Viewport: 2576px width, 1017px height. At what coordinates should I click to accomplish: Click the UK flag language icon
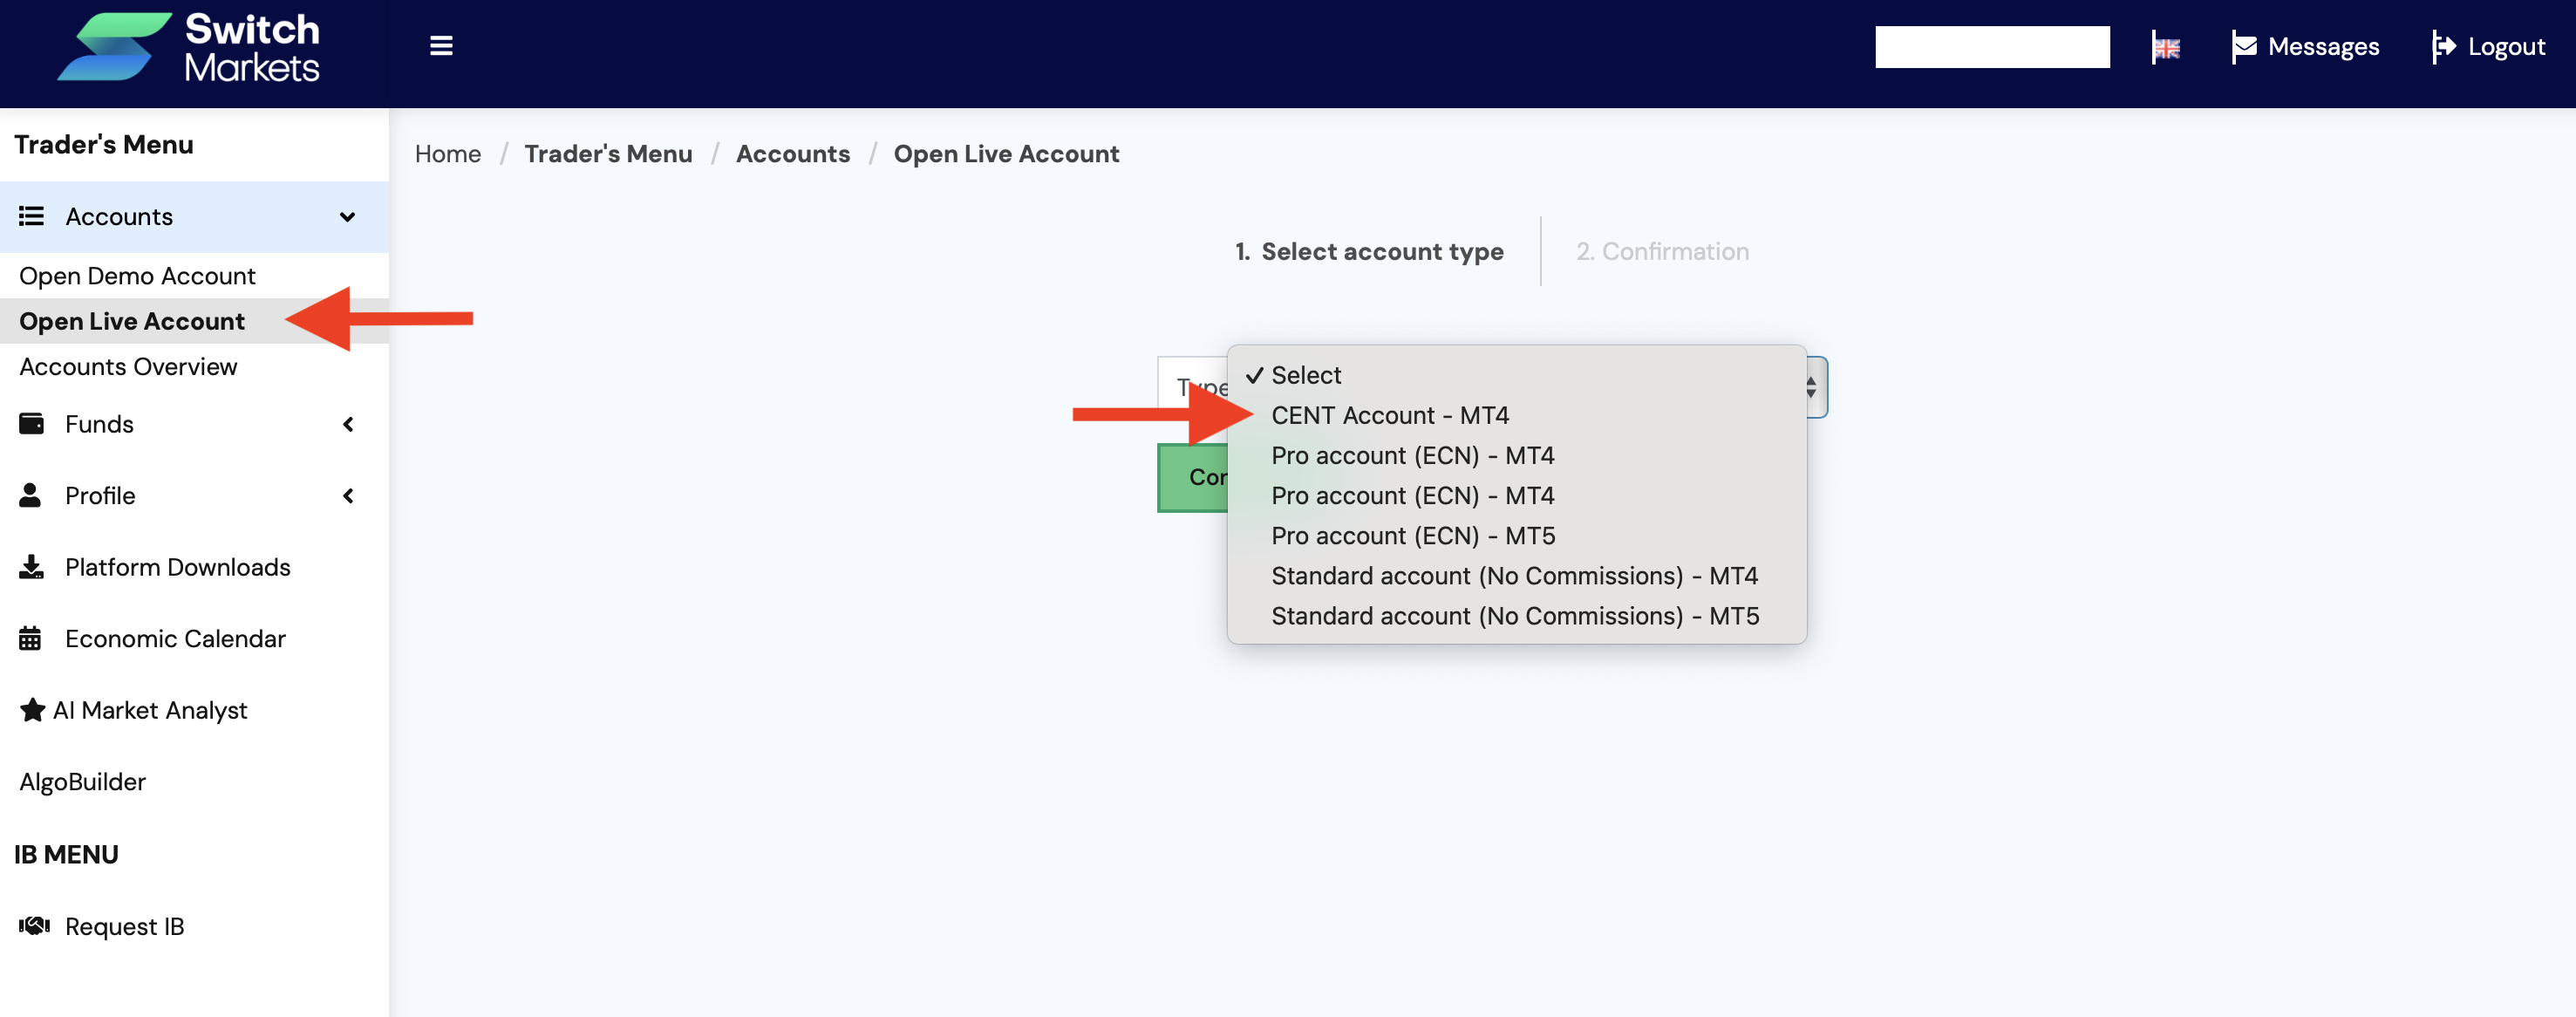click(2167, 46)
